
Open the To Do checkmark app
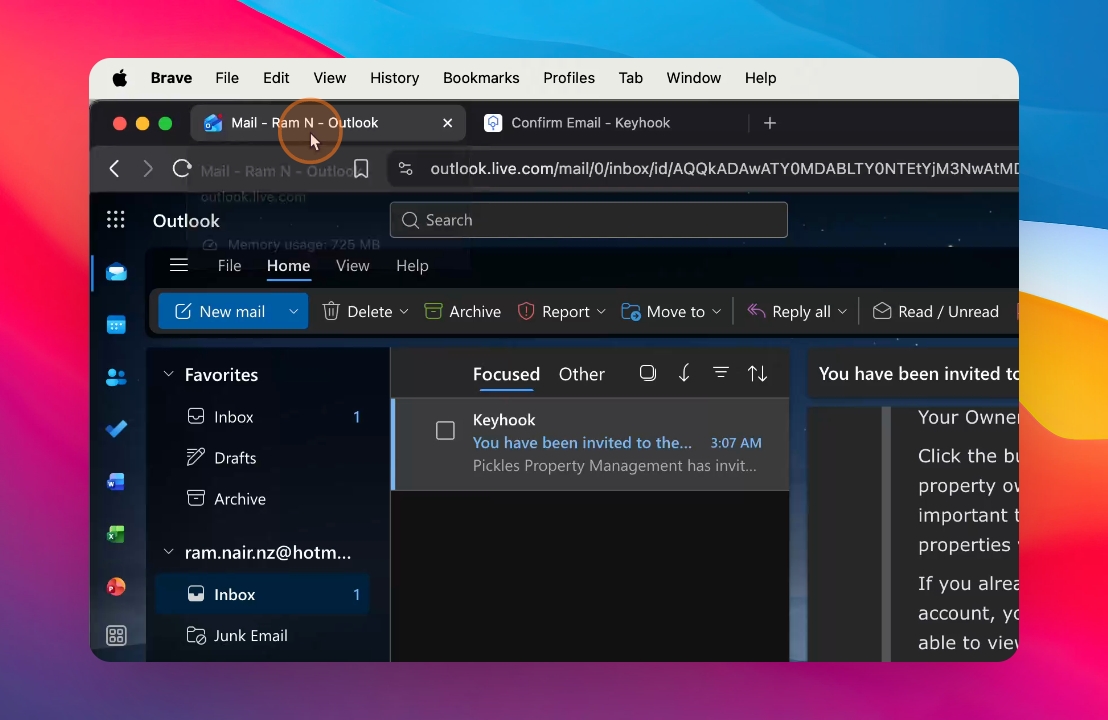click(x=117, y=429)
